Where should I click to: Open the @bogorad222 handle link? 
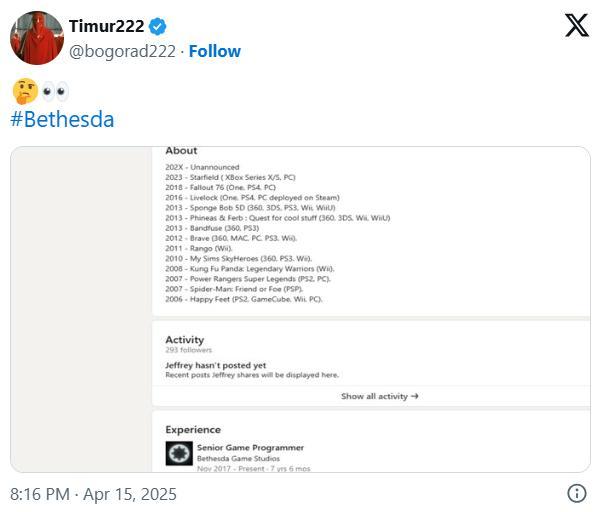(122, 51)
